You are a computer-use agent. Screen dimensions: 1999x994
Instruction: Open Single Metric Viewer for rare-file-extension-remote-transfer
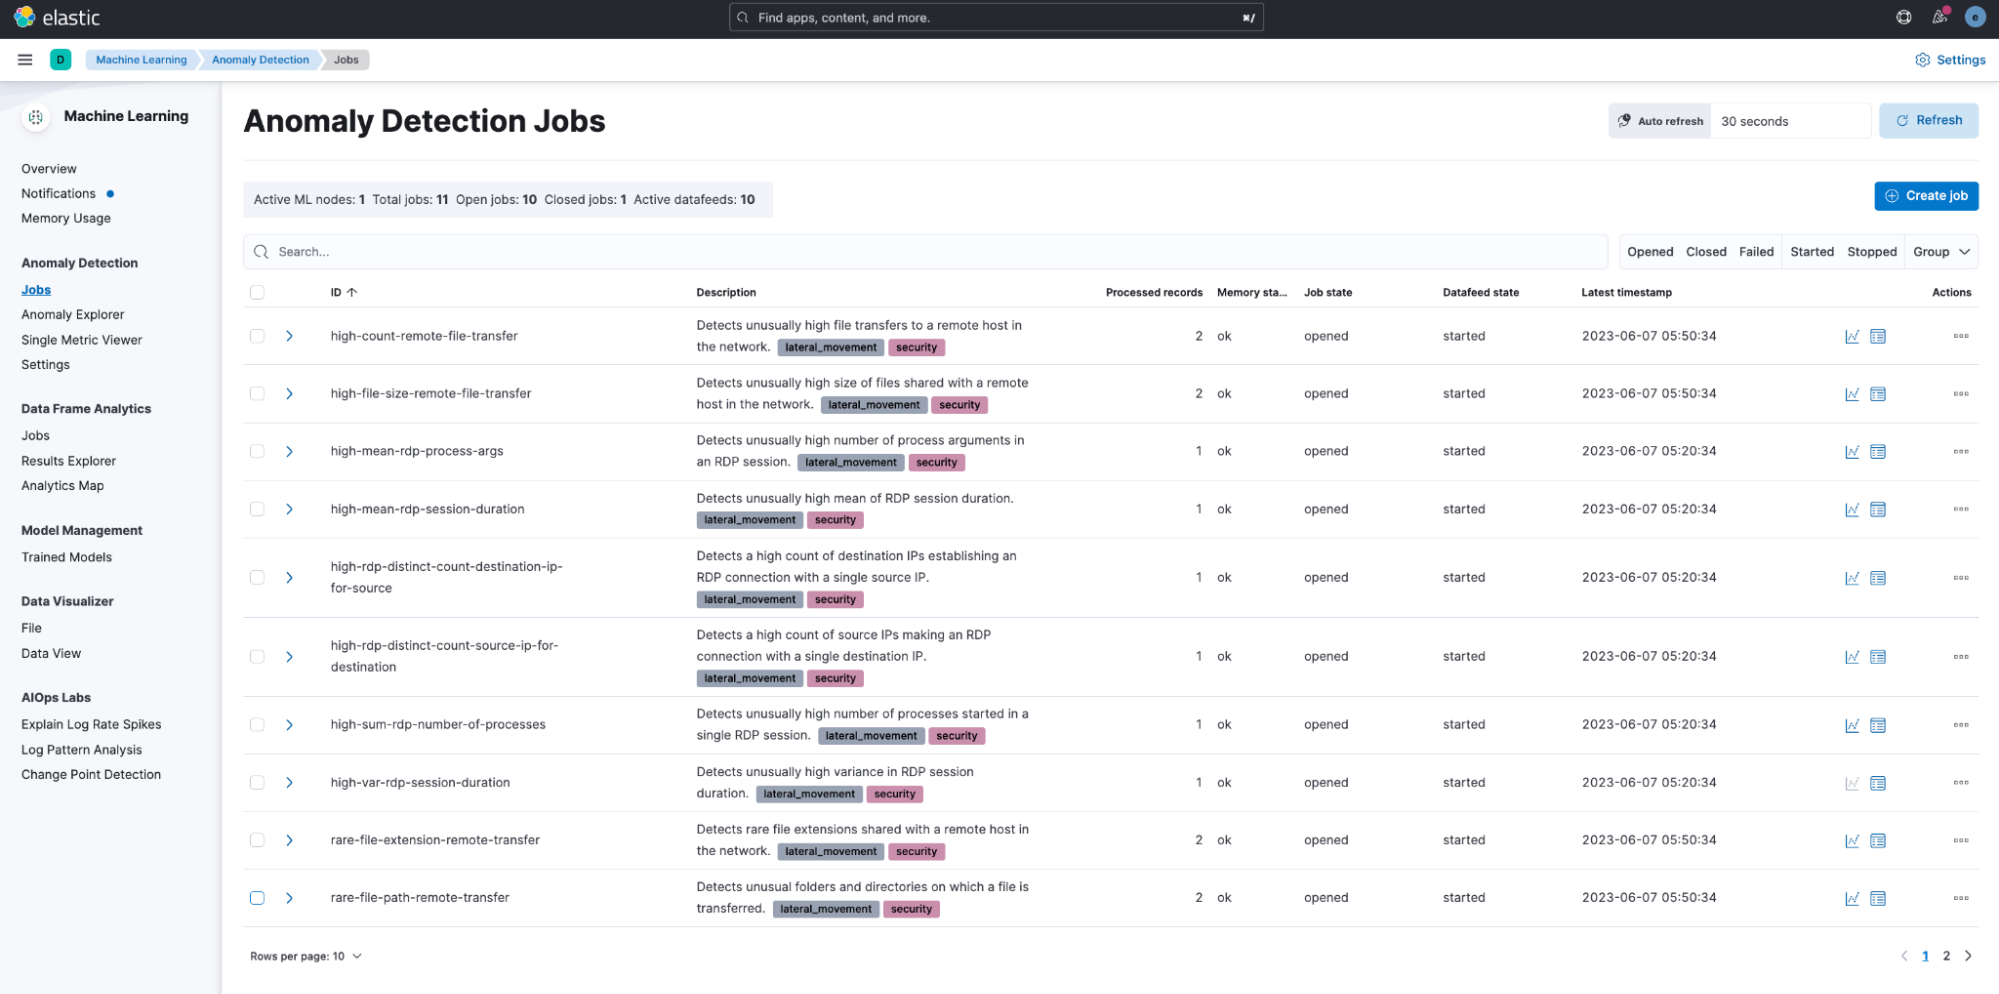click(x=1852, y=840)
